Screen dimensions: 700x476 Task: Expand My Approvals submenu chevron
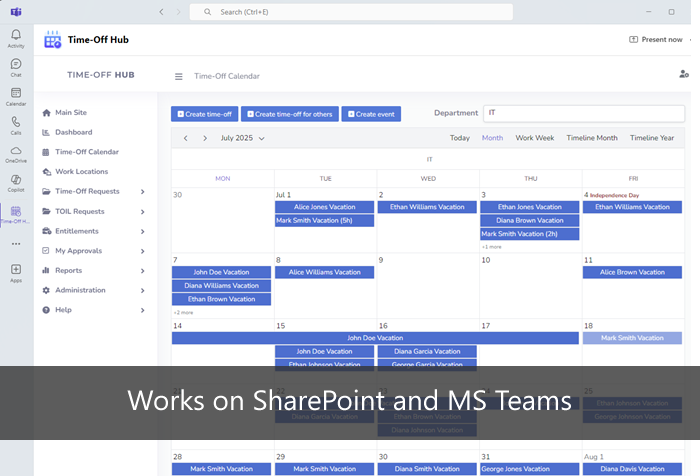pos(142,251)
